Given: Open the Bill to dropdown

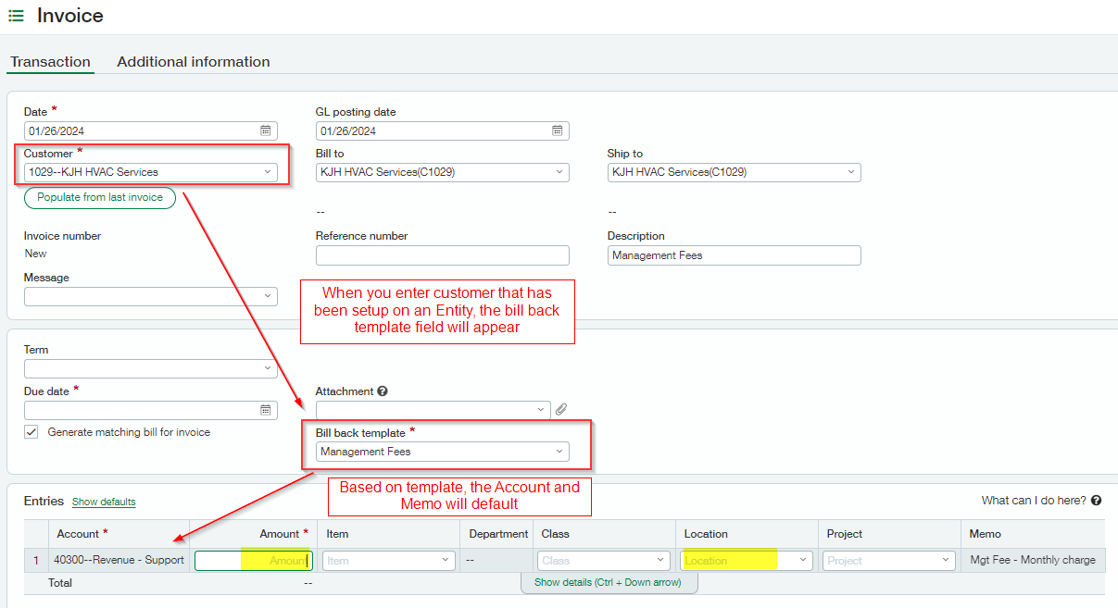Looking at the screenshot, I should coord(559,172).
